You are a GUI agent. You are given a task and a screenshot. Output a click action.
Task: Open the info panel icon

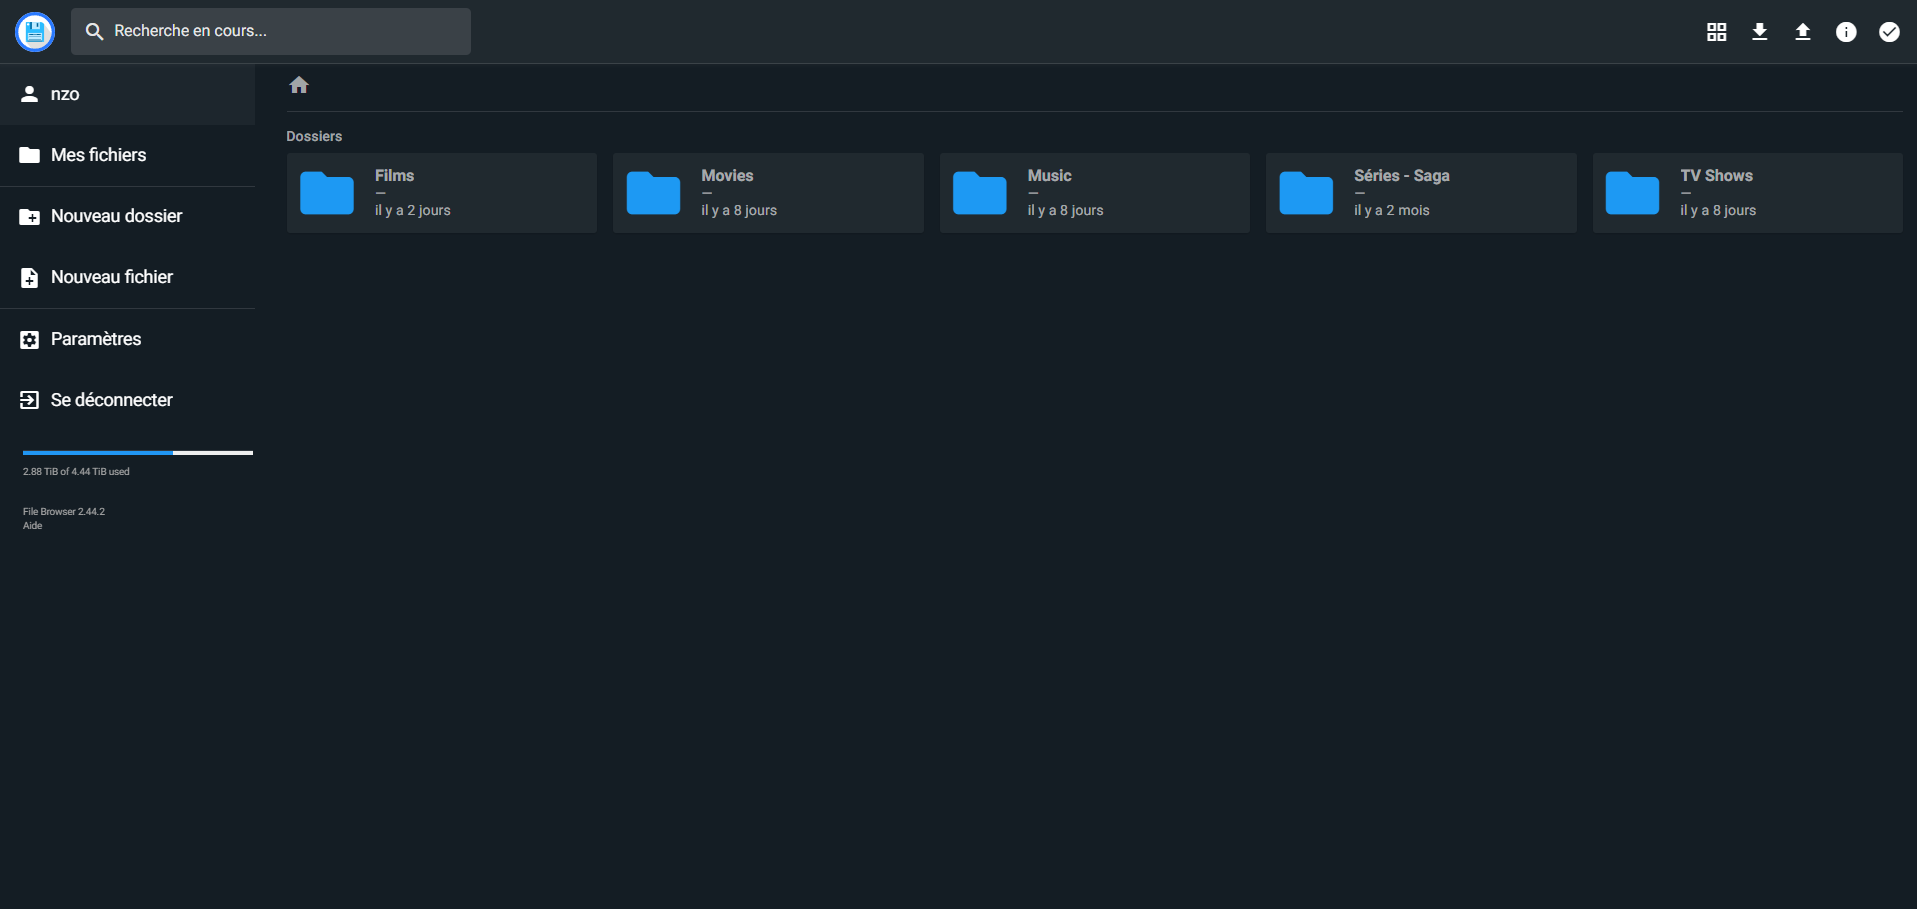[x=1845, y=32]
